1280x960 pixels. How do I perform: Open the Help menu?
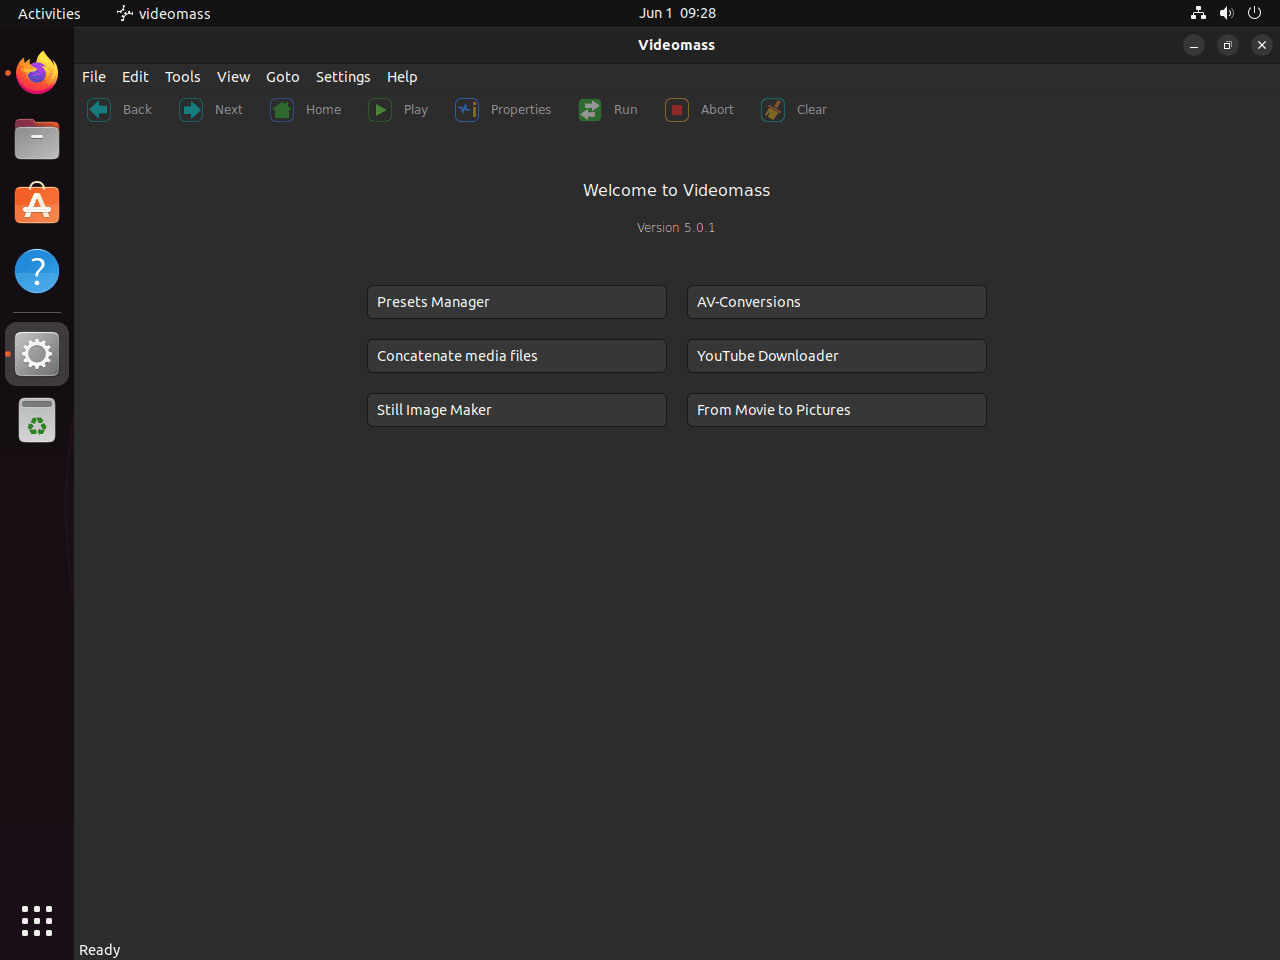(x=402, y=77)
